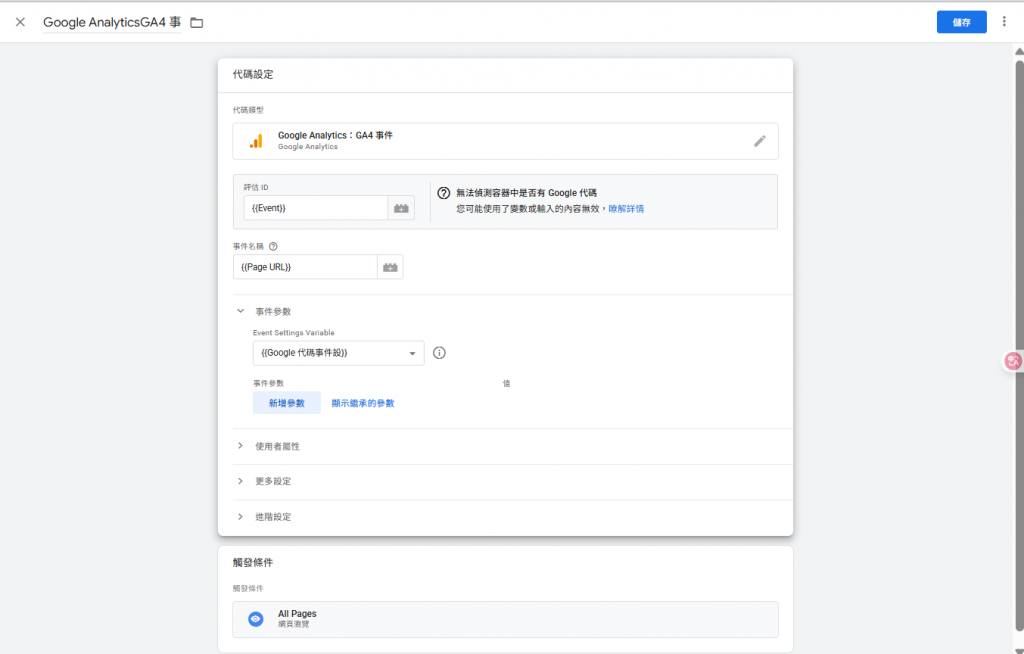Open Event Settings Variable dropdown
The width and height of the screenshot is (1024, 654).
338,353
